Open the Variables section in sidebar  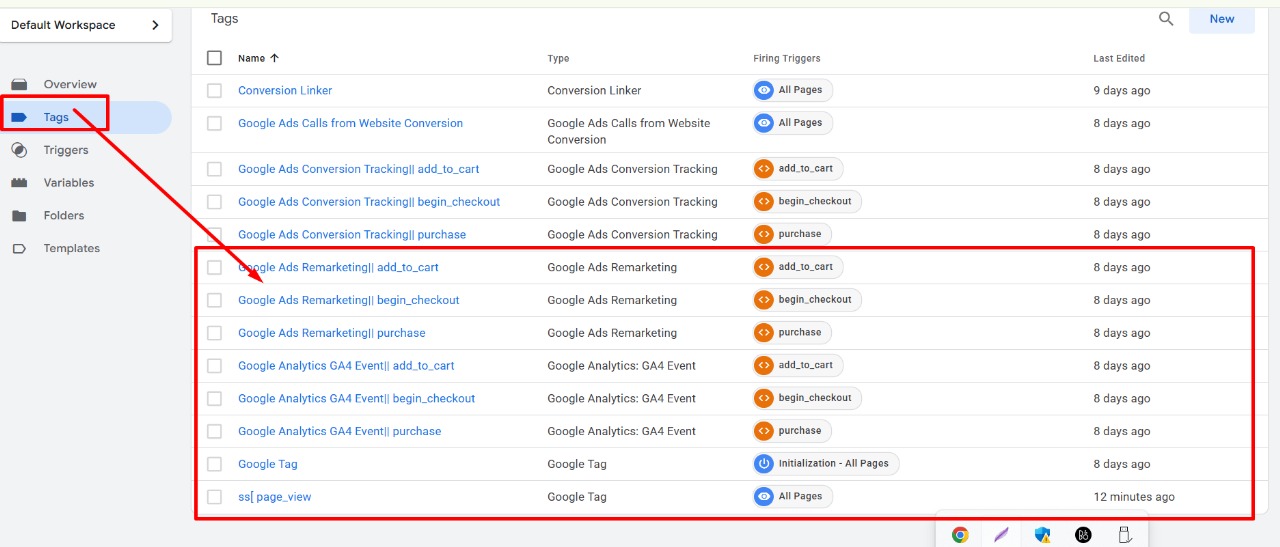(69, 183)
